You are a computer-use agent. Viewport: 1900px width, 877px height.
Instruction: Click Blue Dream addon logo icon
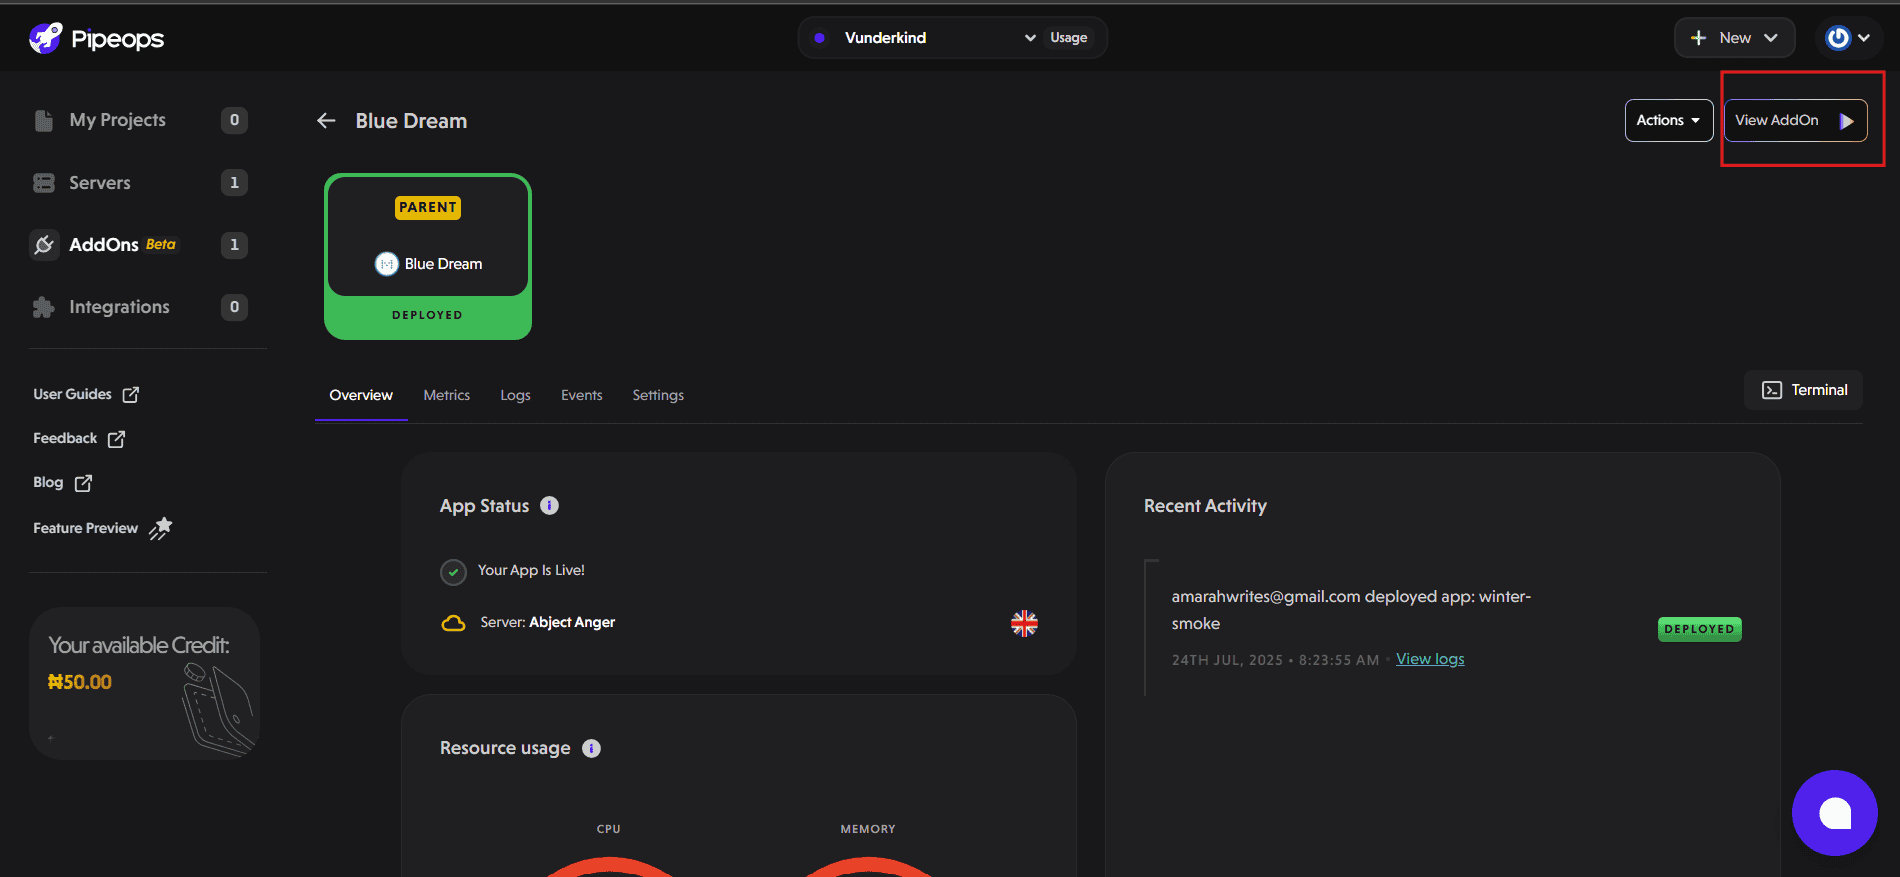pyautogui.click(x=387, y=264)
